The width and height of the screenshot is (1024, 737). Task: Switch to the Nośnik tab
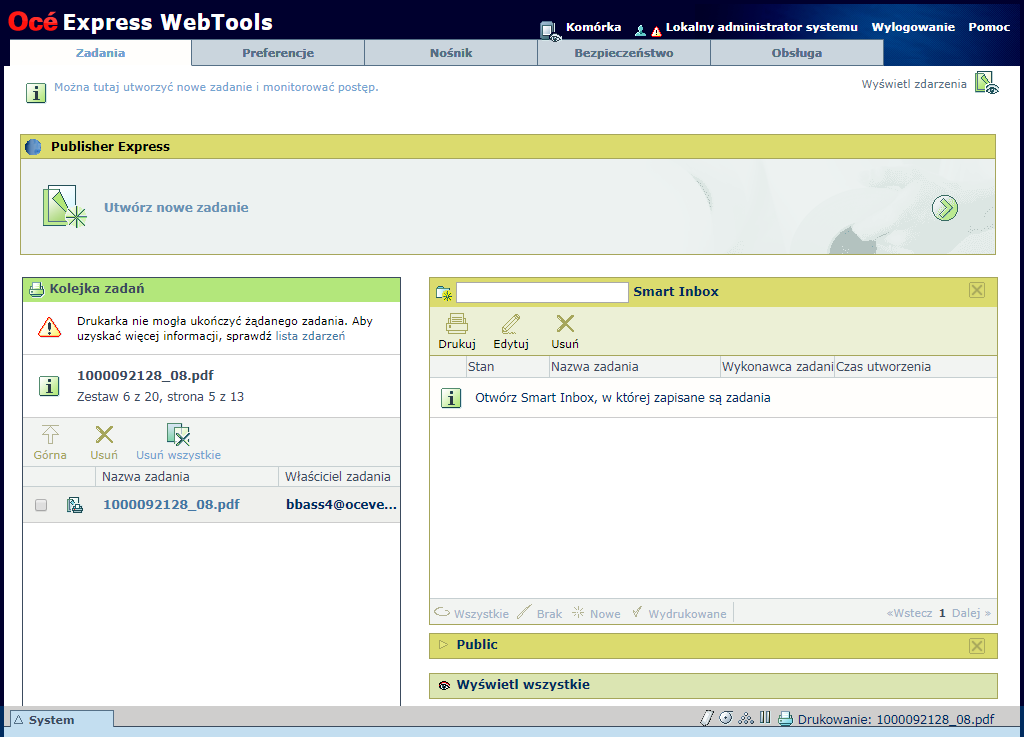click(451, 53)
